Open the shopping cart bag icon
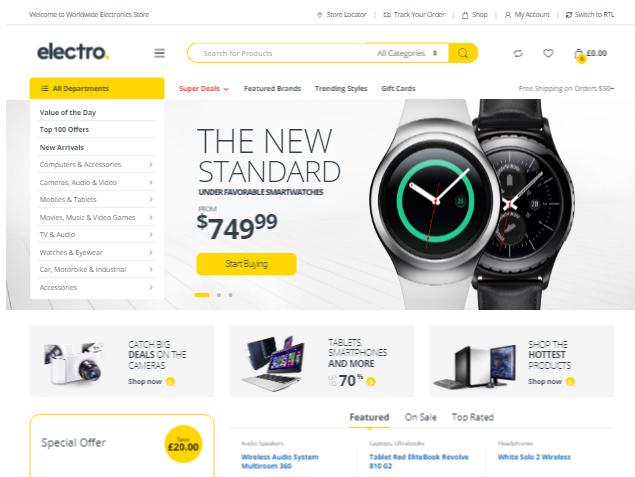The image size is (635, 477). point(579,54)
